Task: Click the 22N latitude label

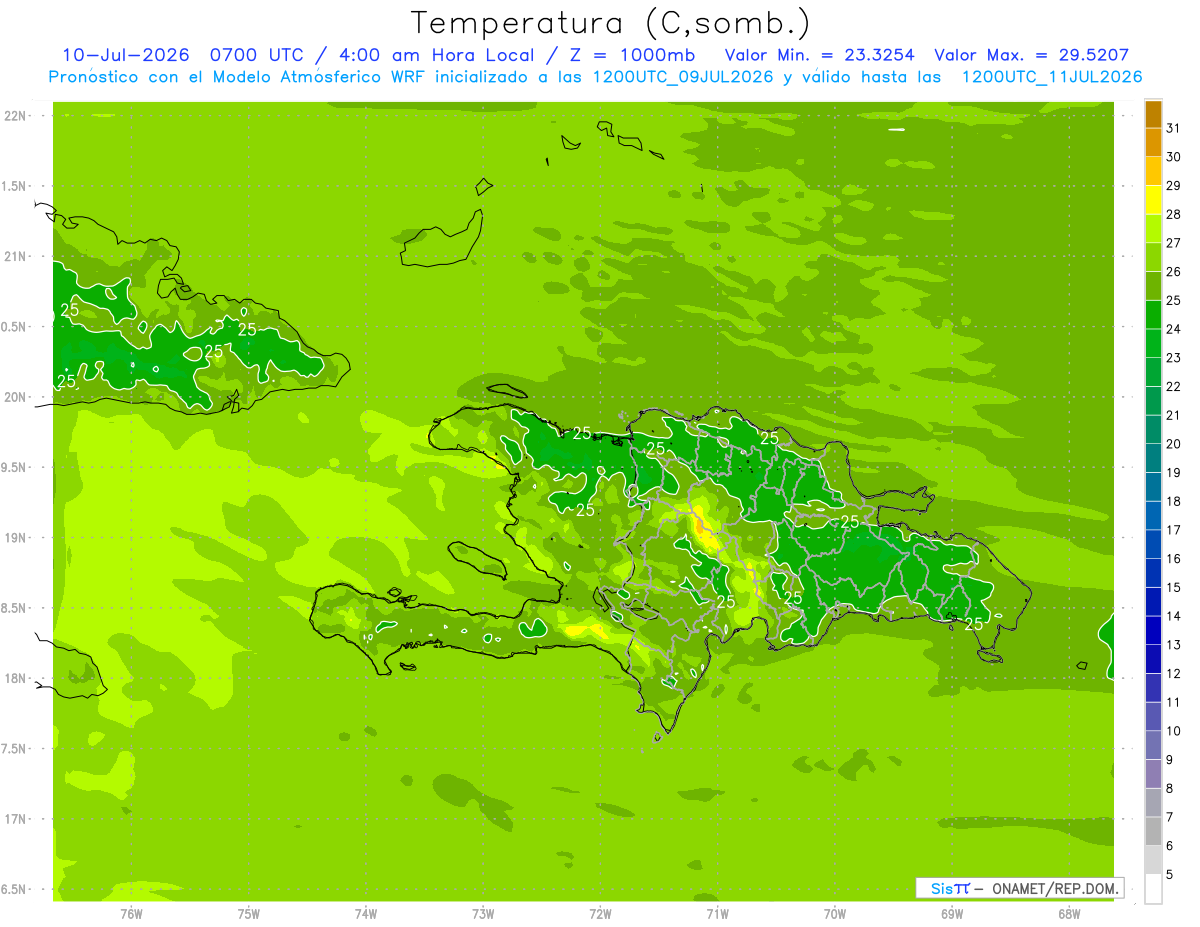Action: tap(14, 116)
